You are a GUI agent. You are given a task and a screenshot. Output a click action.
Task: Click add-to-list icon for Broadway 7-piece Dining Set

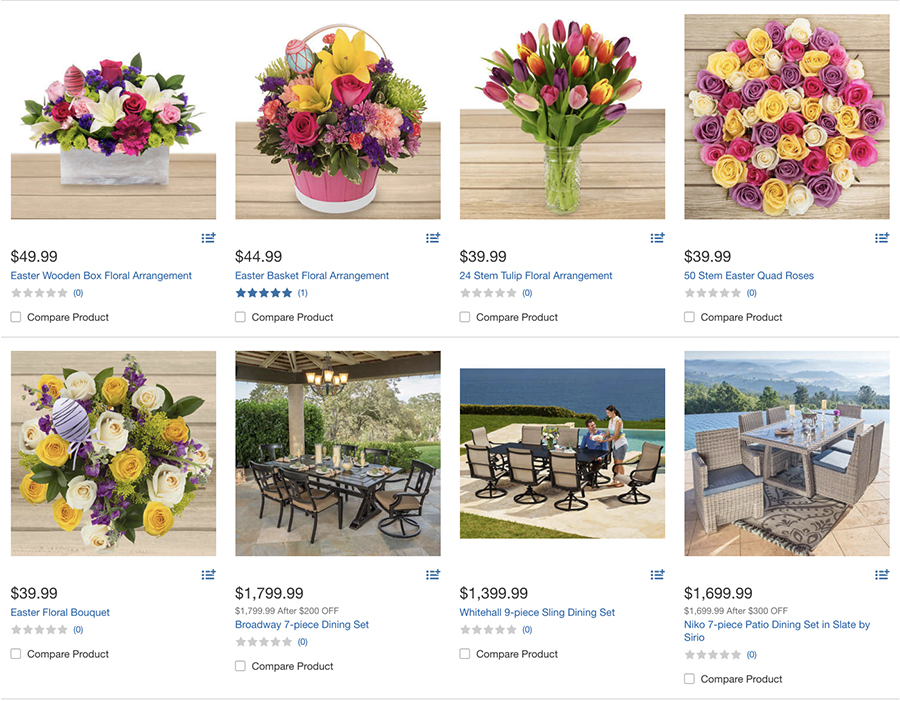(x=432, y=575)
